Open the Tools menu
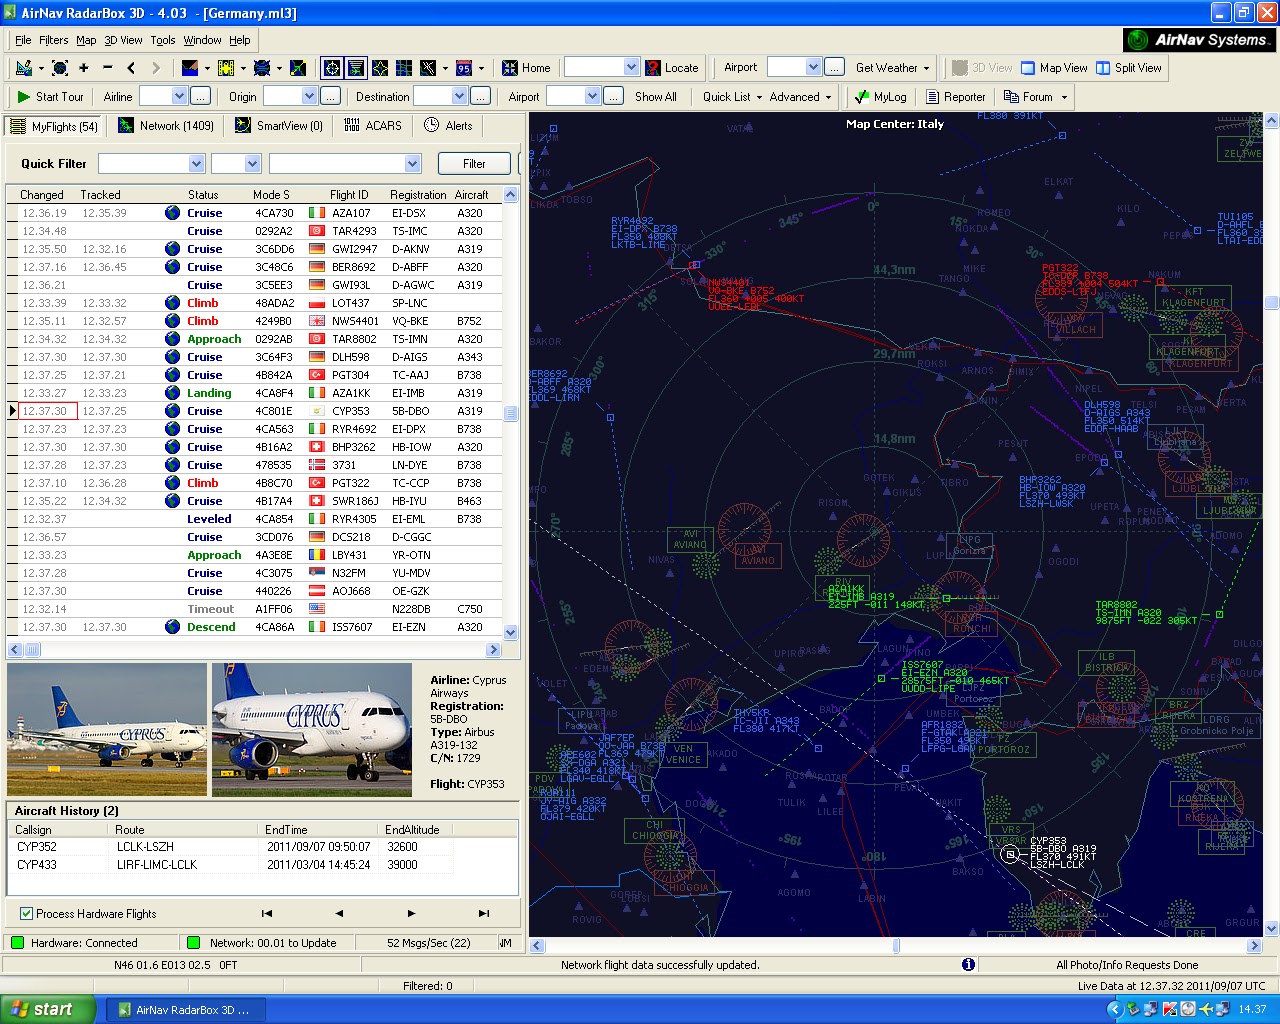Image resolution: width=1280 pixels, height=1024 pixels. click(x=163, y=40)
